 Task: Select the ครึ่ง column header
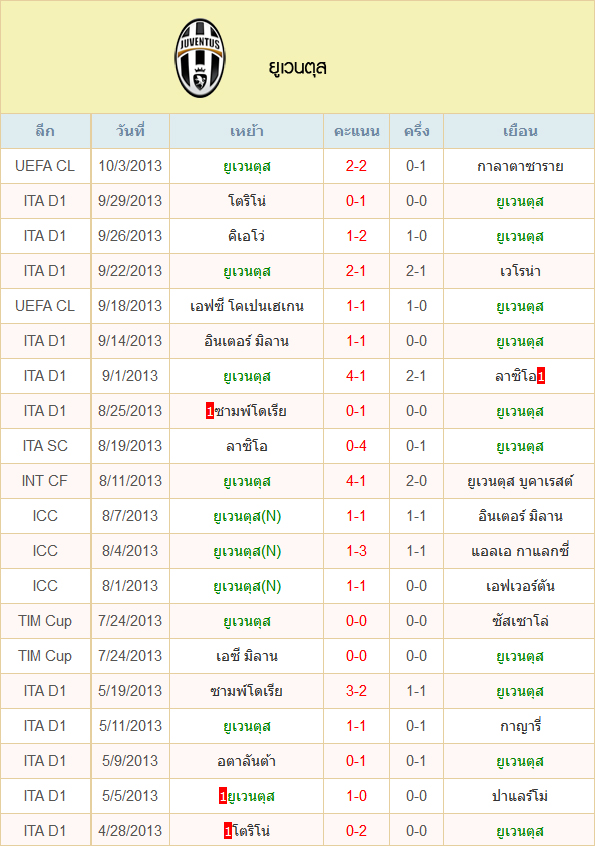[416, 131]
